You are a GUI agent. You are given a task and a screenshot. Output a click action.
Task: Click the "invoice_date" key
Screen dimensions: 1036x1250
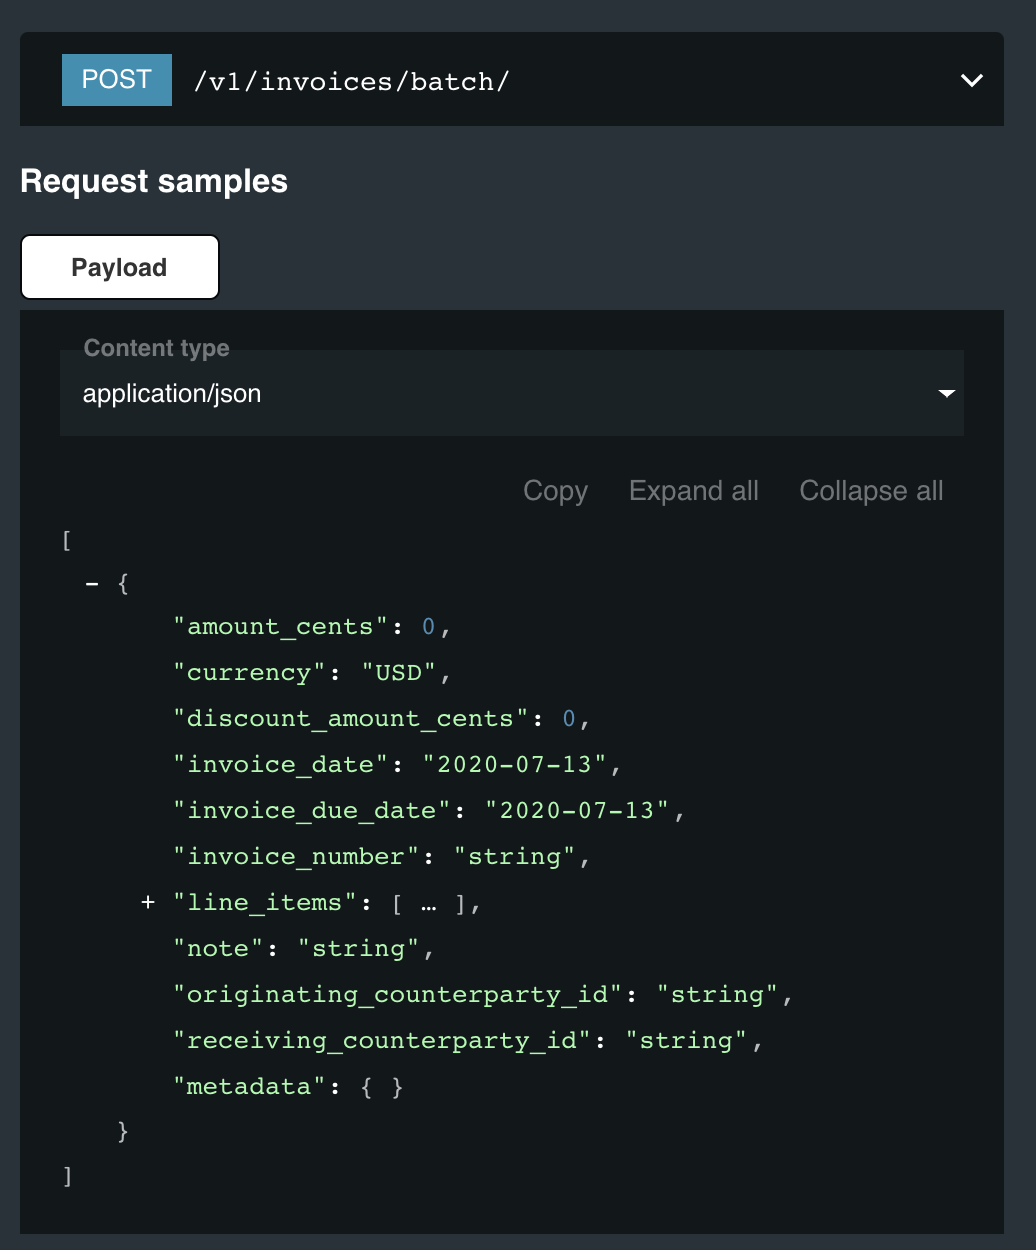click(280, 765)
